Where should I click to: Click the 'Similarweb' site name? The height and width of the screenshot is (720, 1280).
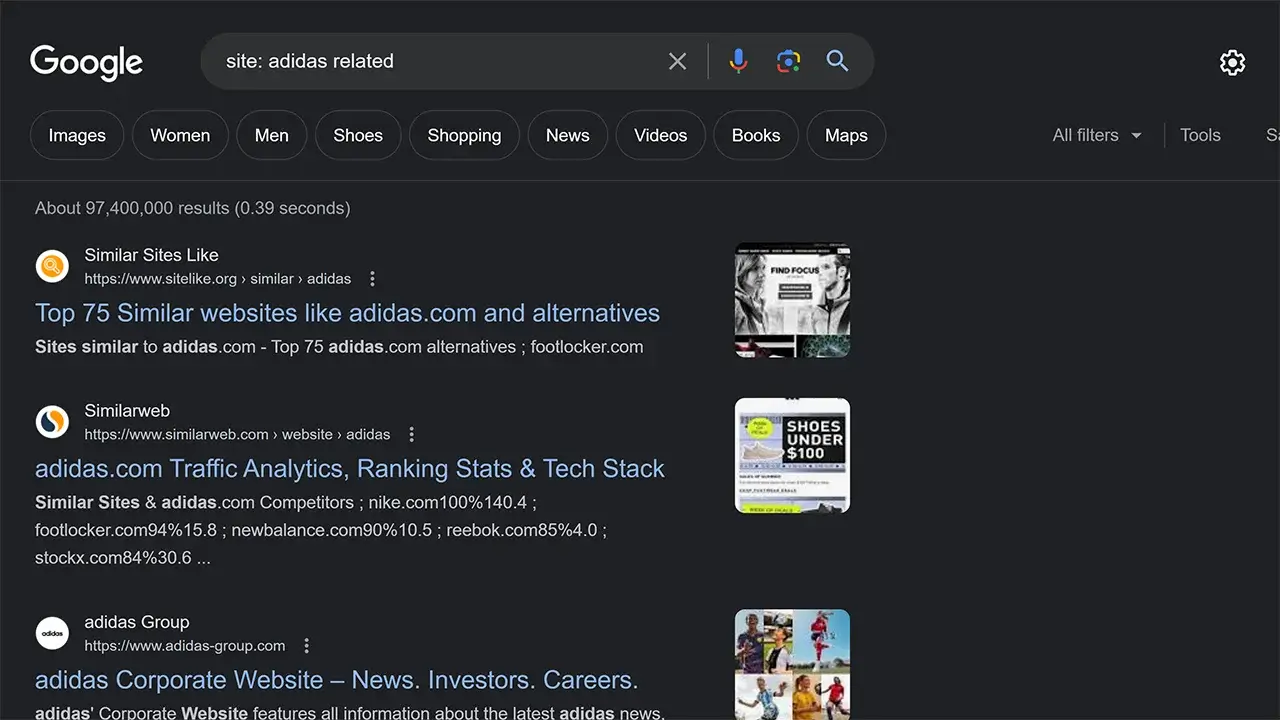pos(127,411)
